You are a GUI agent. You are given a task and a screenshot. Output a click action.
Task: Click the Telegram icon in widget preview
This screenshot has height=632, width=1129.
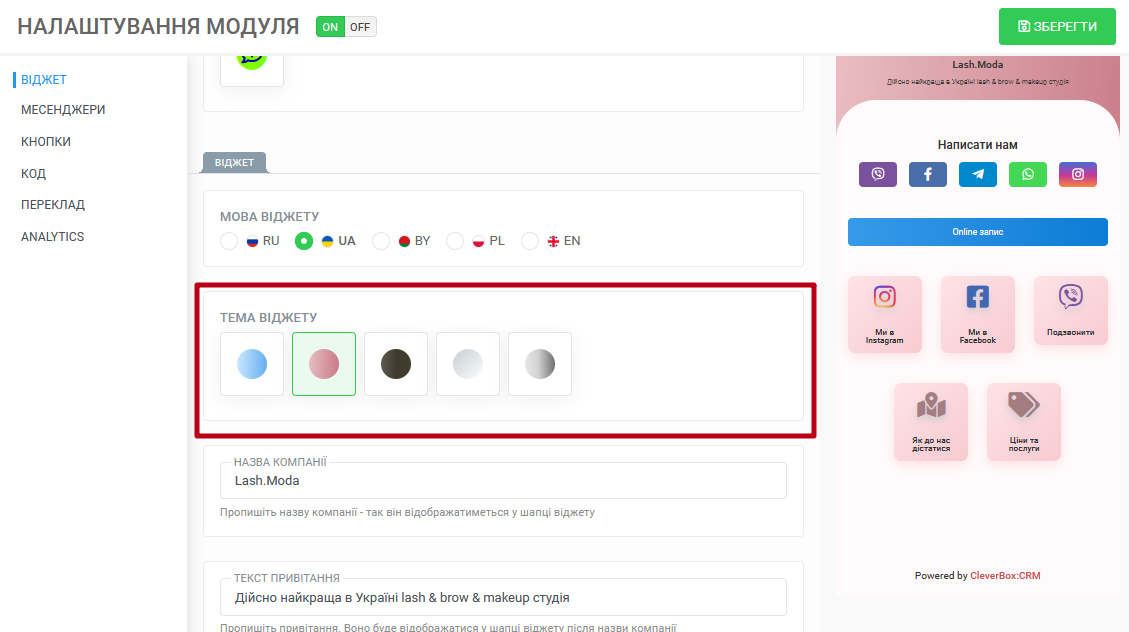tap(978, 174)
